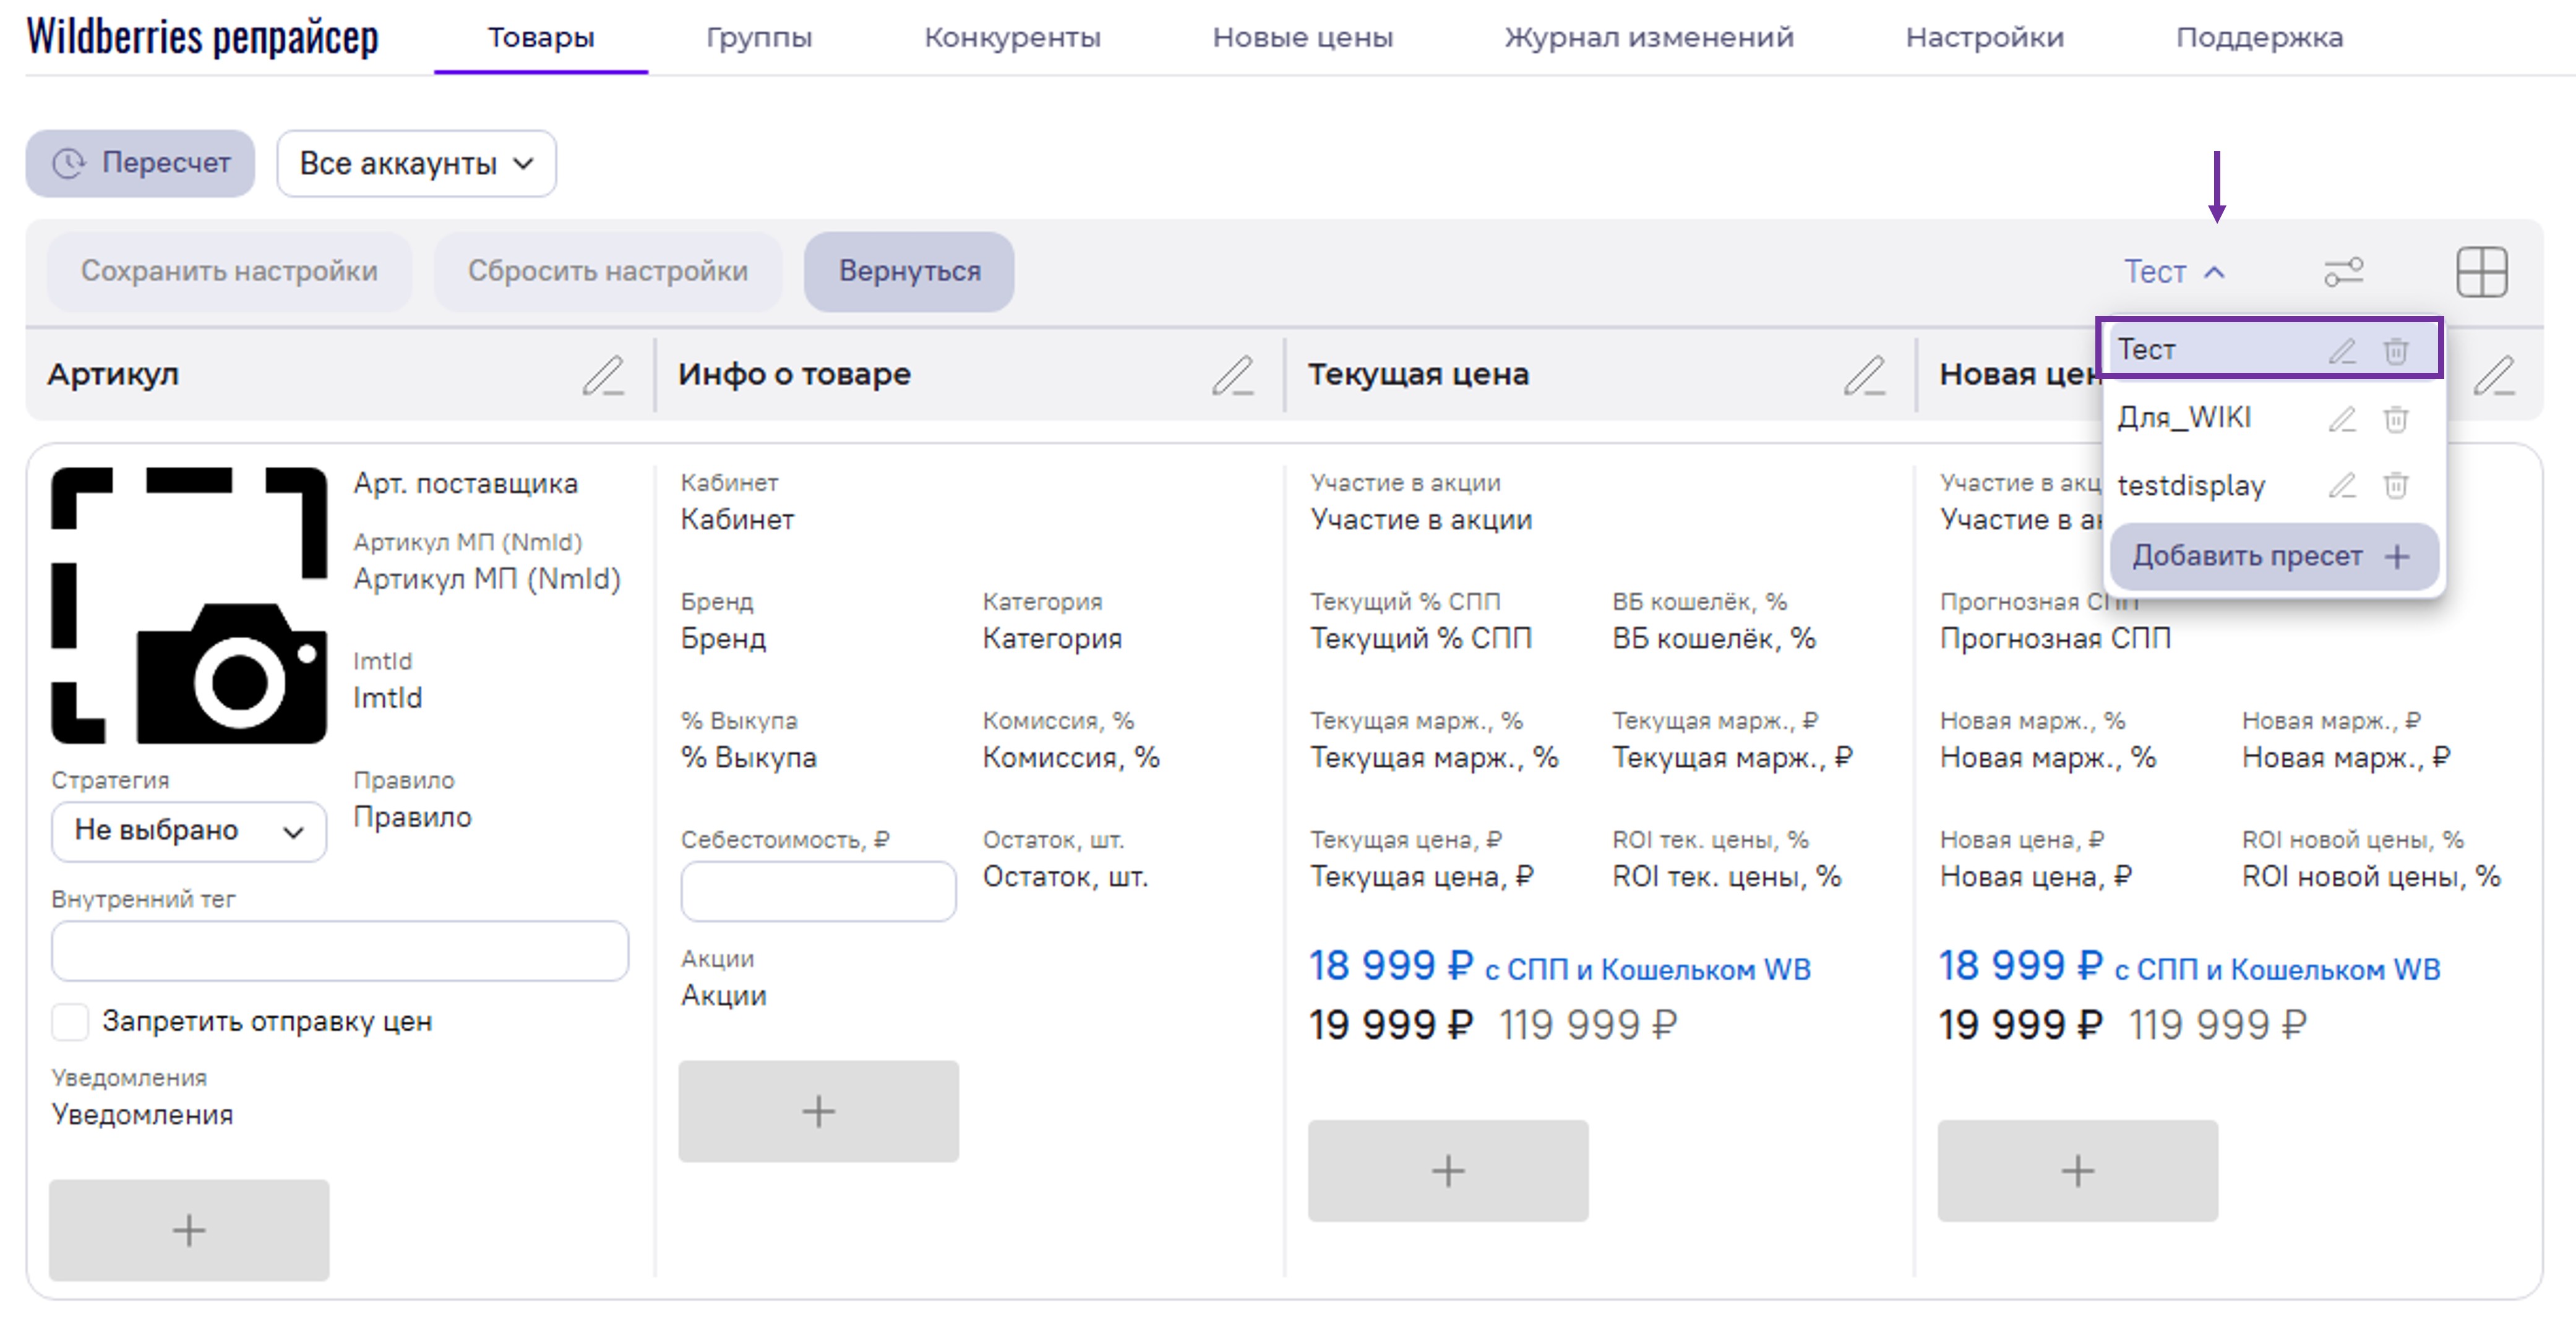This screenshot has width=2576, height=1324.
Task: Expand the Все аккаунты dropdown
Action: point(416,164)
